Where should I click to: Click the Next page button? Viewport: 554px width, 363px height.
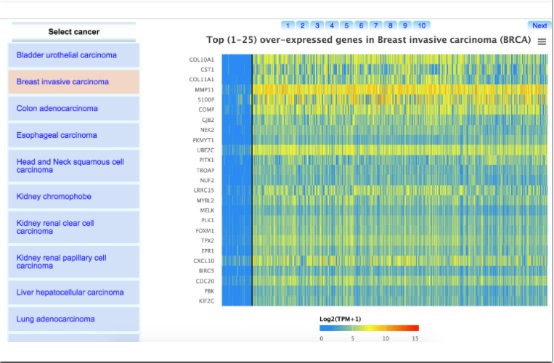(540, 25)
